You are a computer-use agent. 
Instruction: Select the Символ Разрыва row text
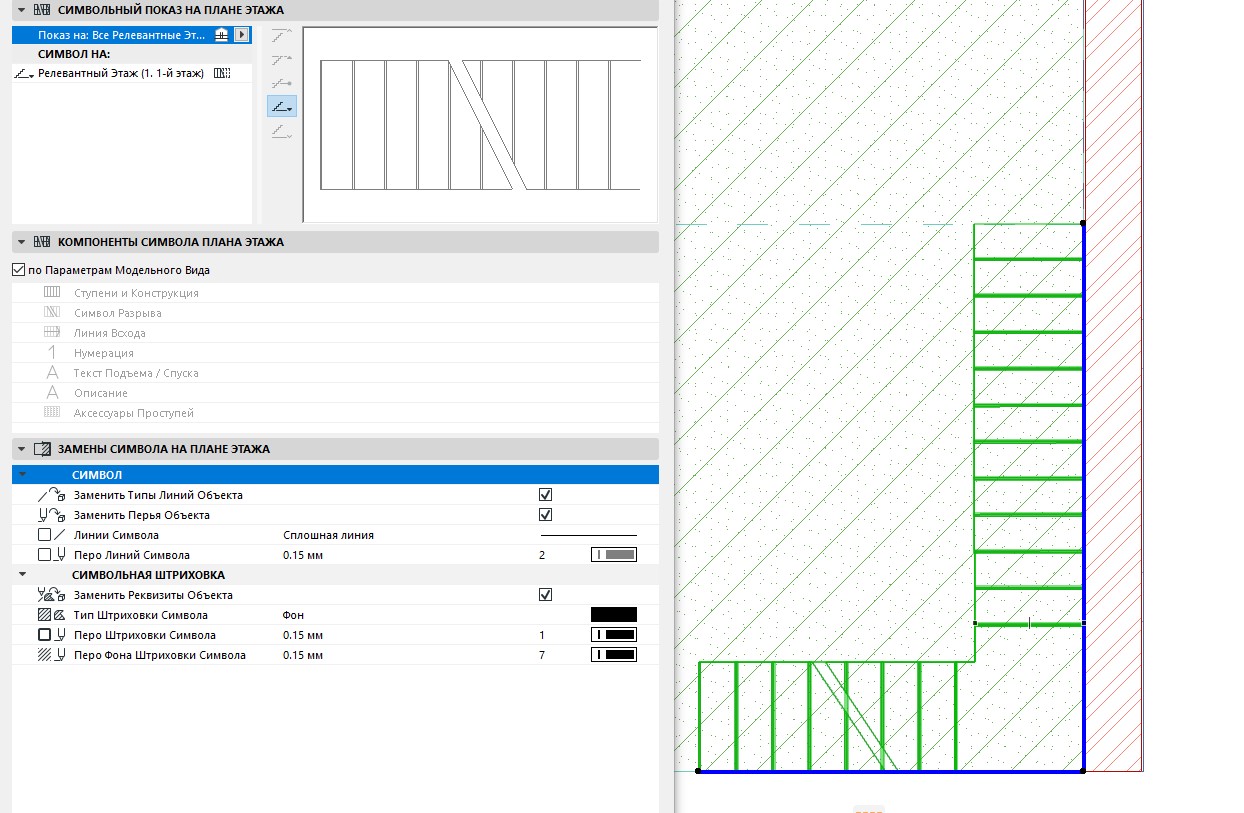(x=118, y=313)
